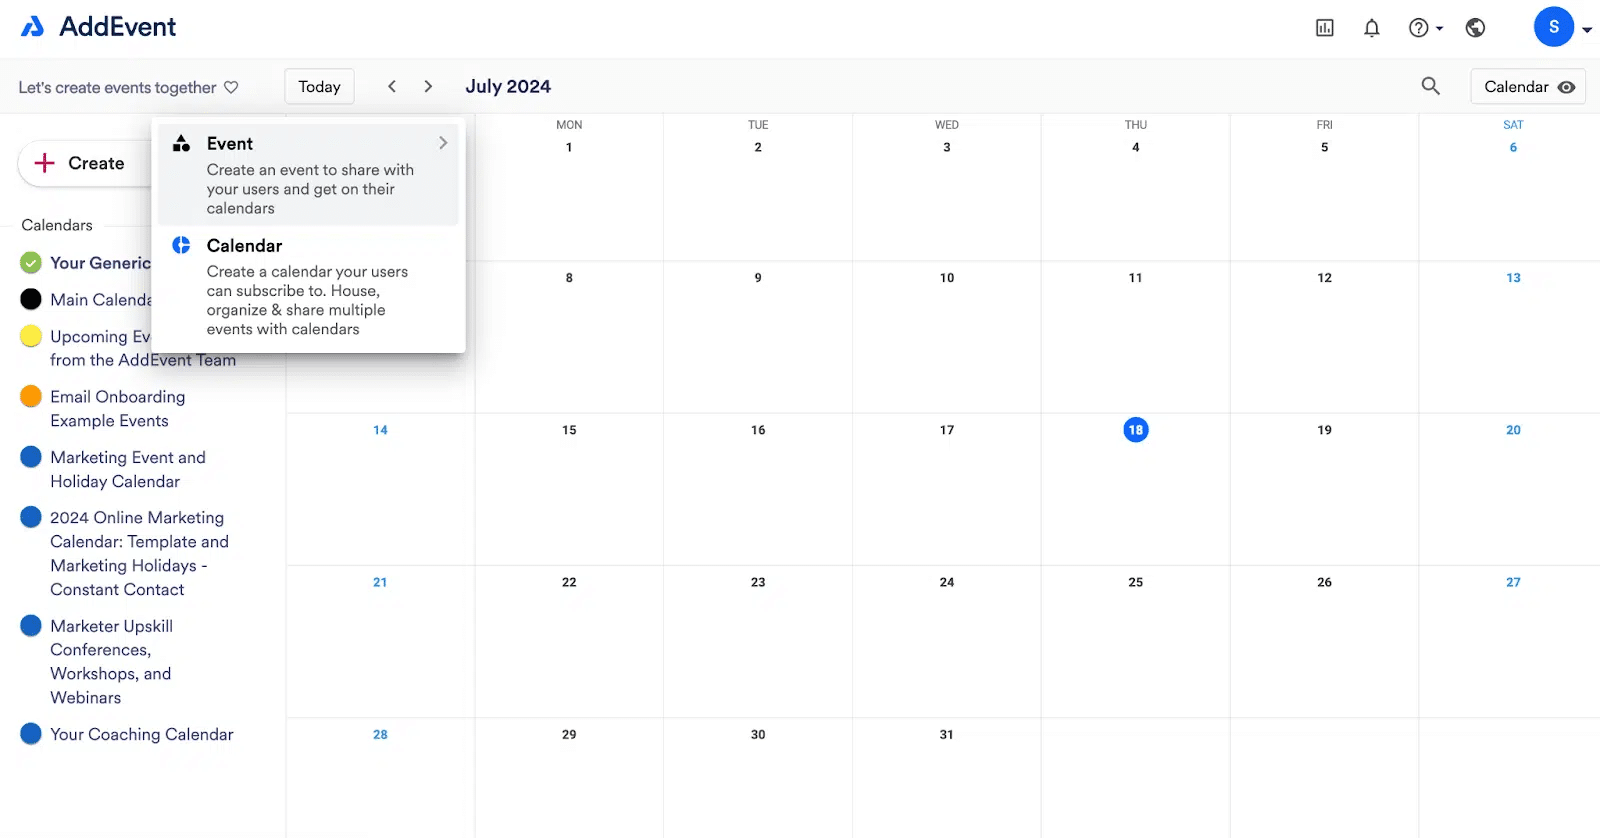Click the AddEvent logo icon

tap(33, 27)
